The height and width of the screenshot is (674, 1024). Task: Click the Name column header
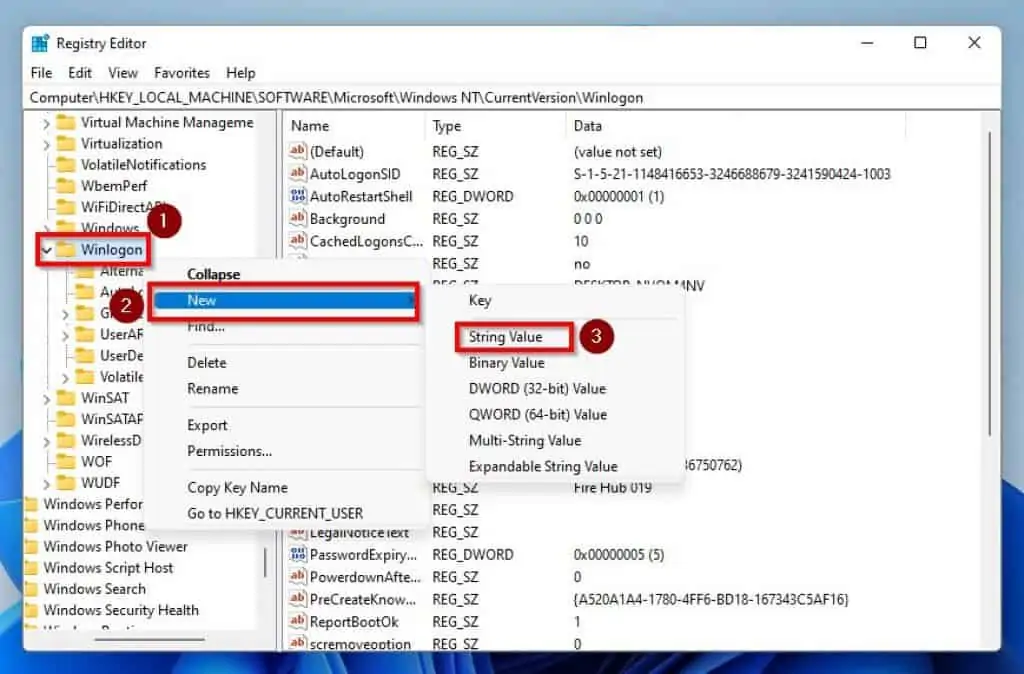click(310, 126)
